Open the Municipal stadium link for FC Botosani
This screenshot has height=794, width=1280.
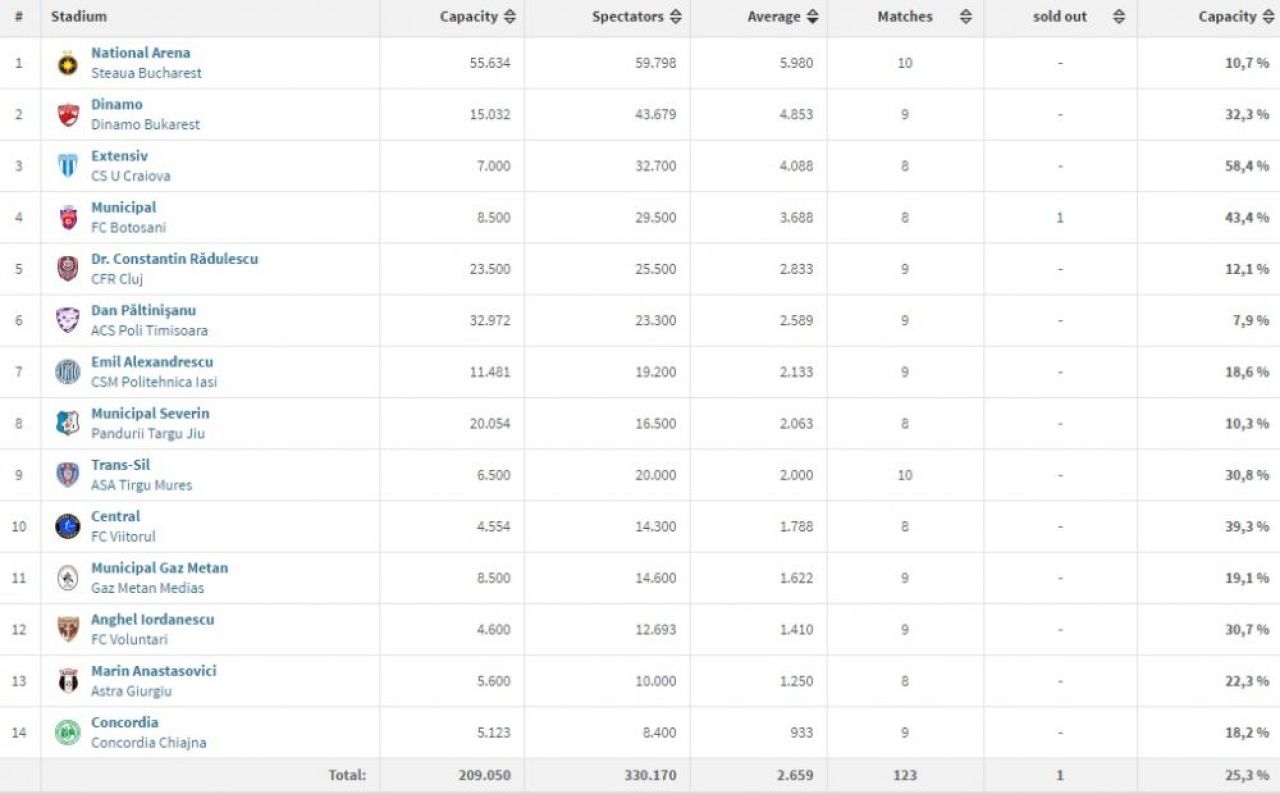pyautogui.click(x=124, y=208)
